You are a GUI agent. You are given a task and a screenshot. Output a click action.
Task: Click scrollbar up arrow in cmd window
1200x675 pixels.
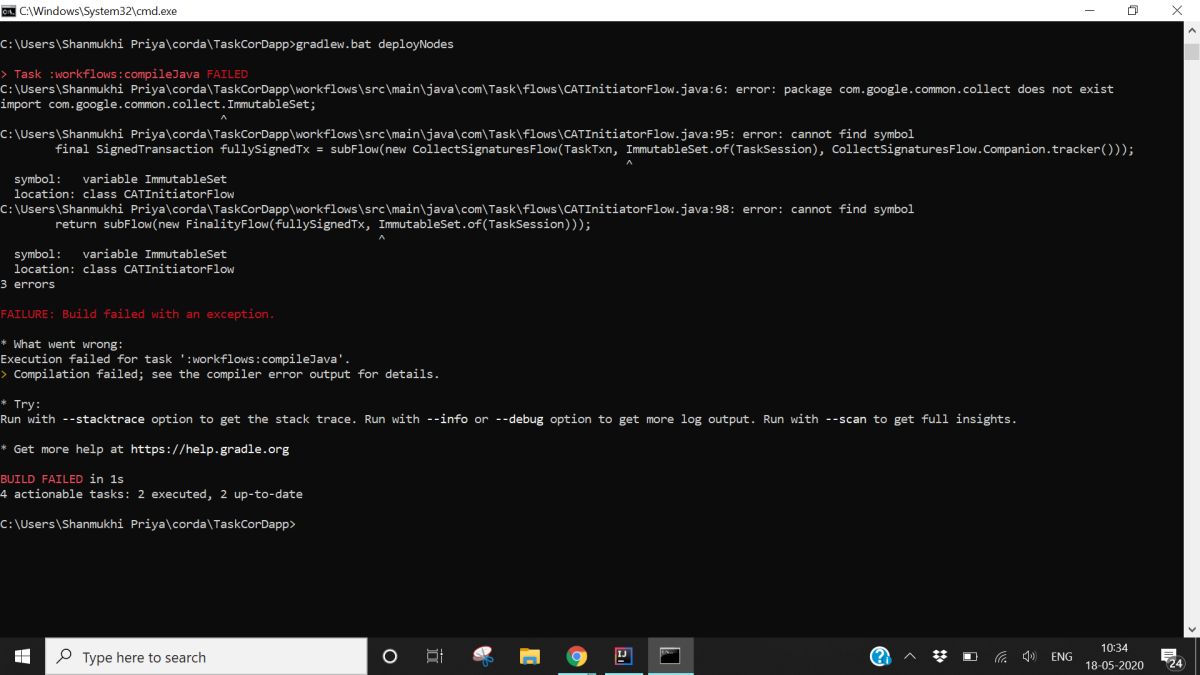pyautogui.click(x=1191, y=30)
